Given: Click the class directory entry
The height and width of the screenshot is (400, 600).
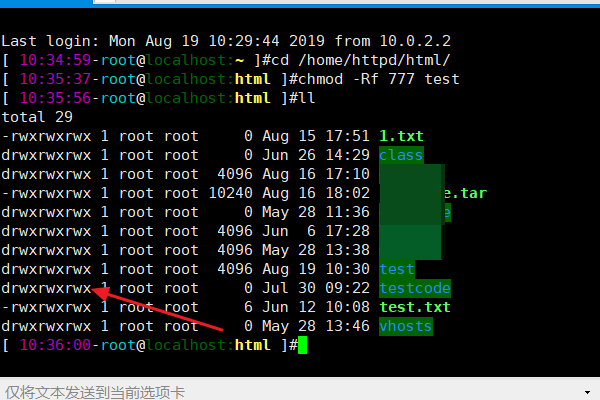Looking at the screenshot, I should 401,155.
